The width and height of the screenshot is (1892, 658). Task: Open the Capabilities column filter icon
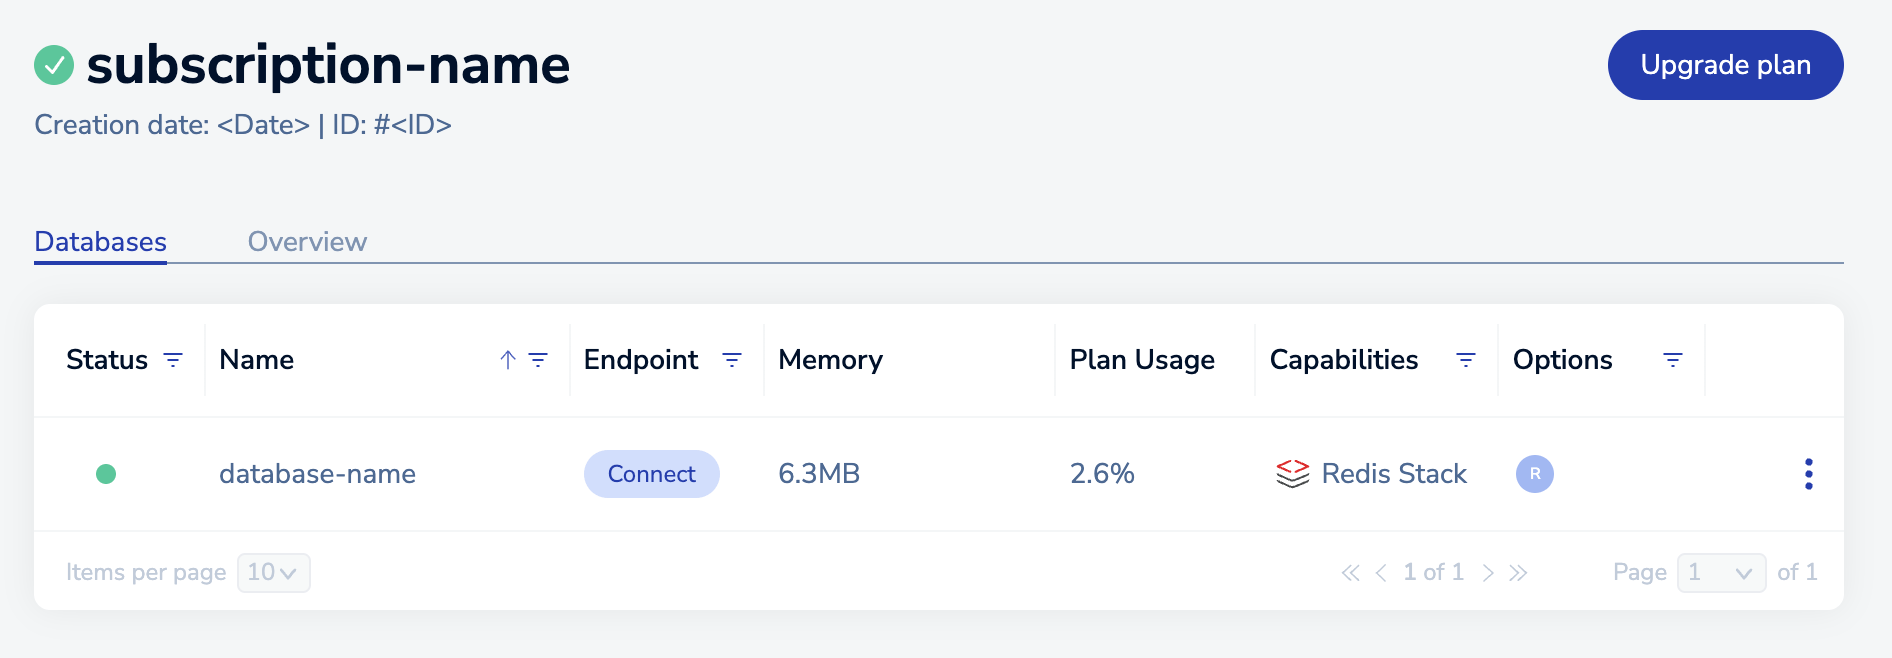[1466, 360]
